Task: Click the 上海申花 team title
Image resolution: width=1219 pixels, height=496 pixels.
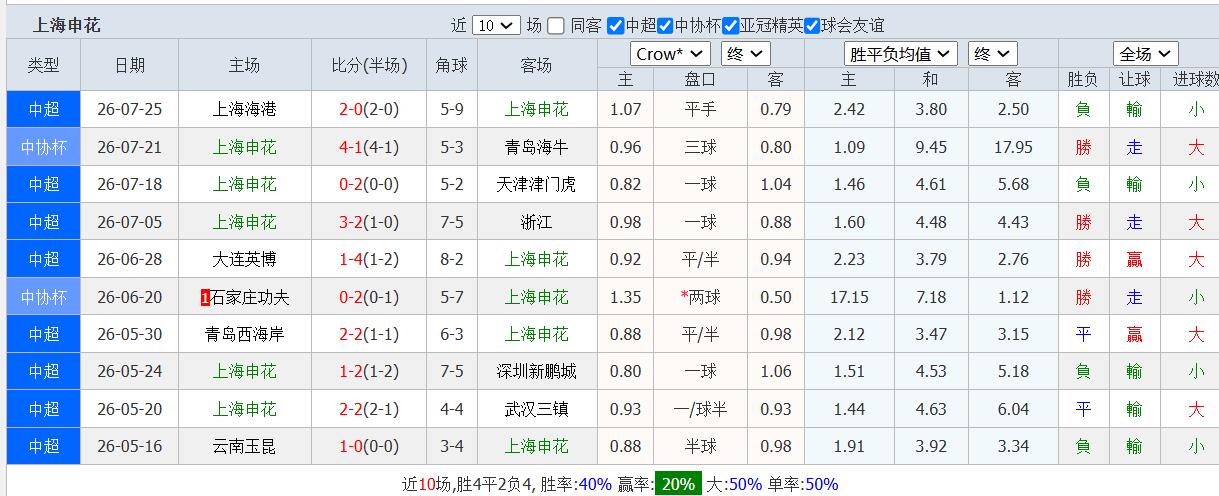Action: (67, 25)
